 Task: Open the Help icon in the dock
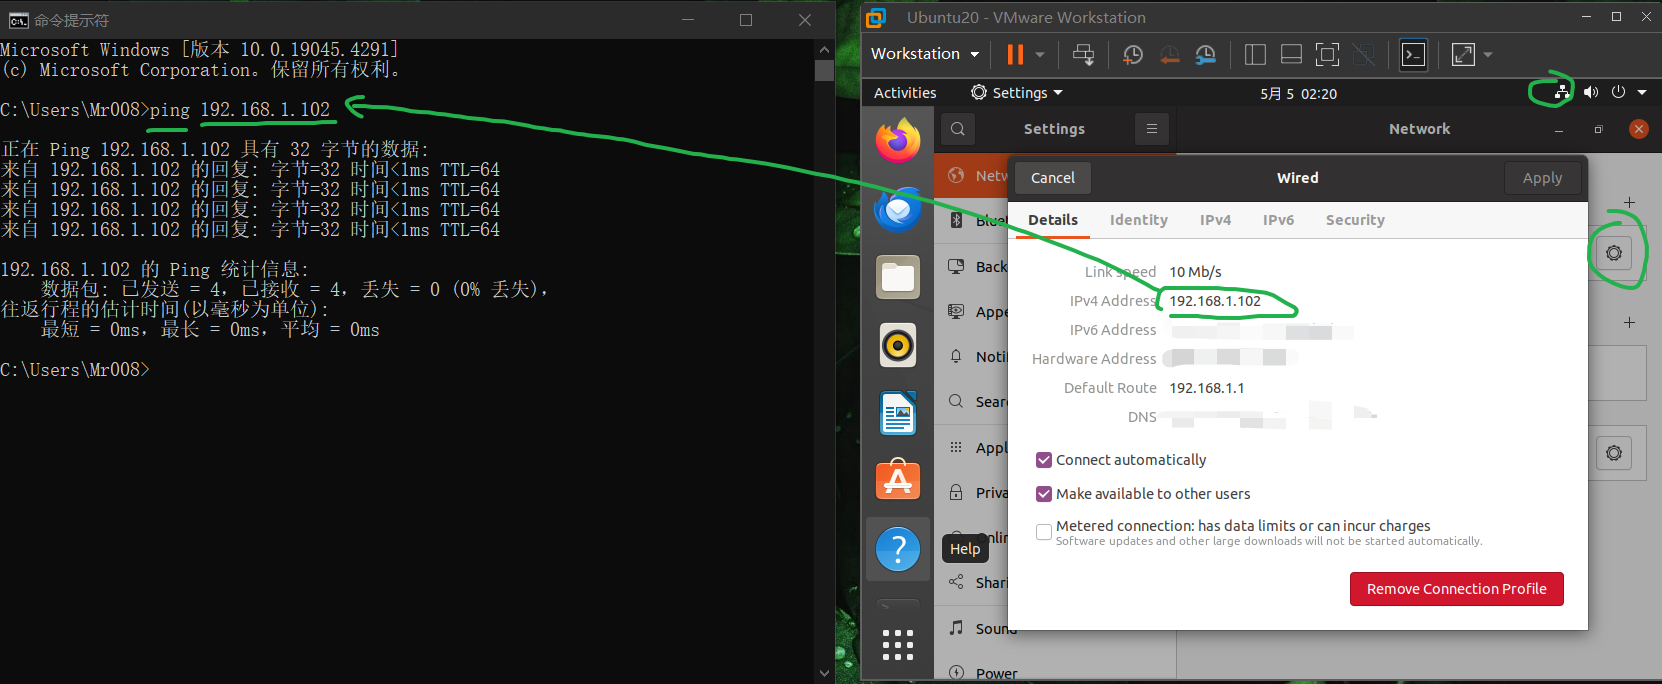898,549
